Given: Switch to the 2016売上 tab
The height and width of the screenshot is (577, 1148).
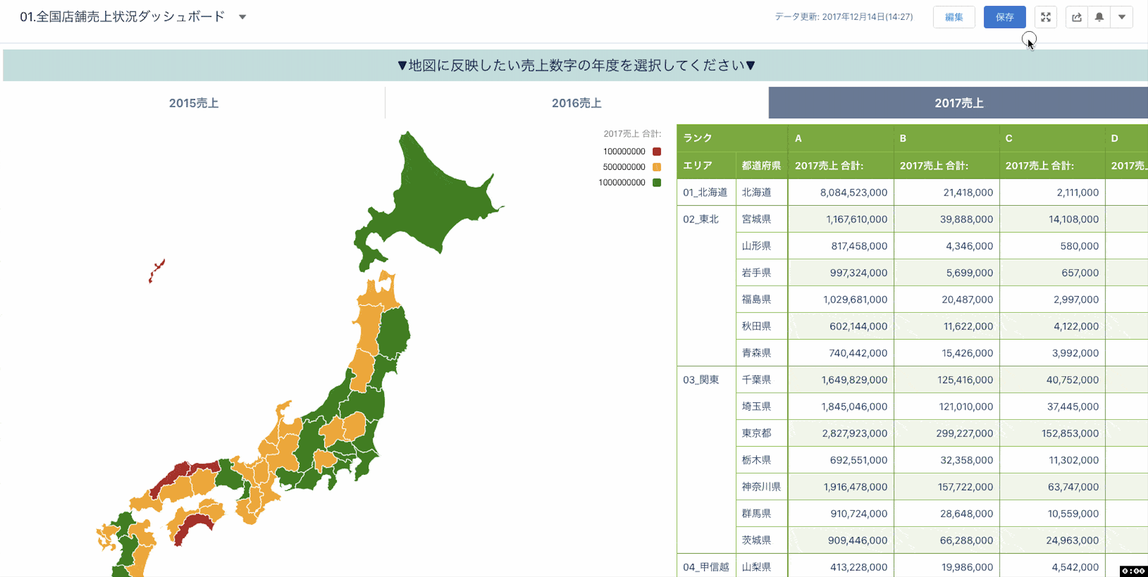Looking at the screenshot, I should [x=576, y=103].
